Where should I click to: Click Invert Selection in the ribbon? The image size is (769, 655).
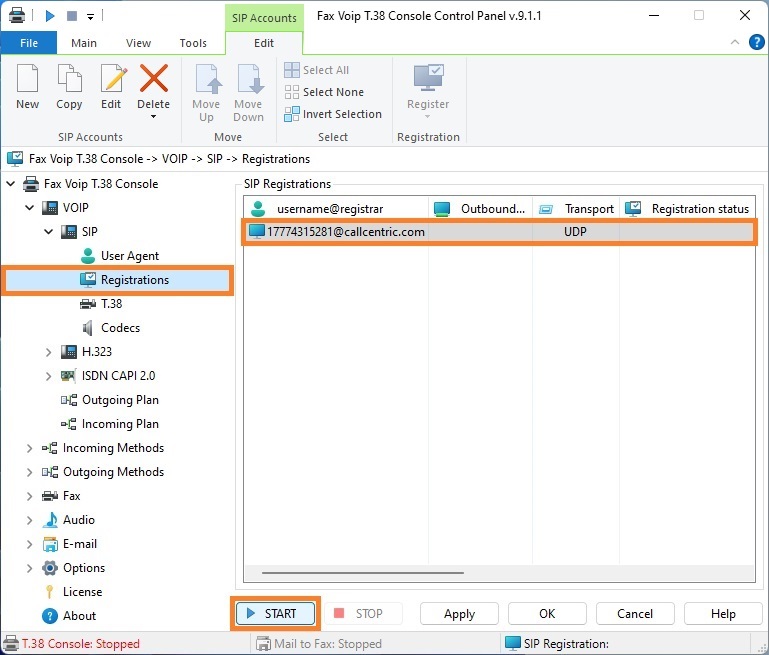tap(333, 114)
